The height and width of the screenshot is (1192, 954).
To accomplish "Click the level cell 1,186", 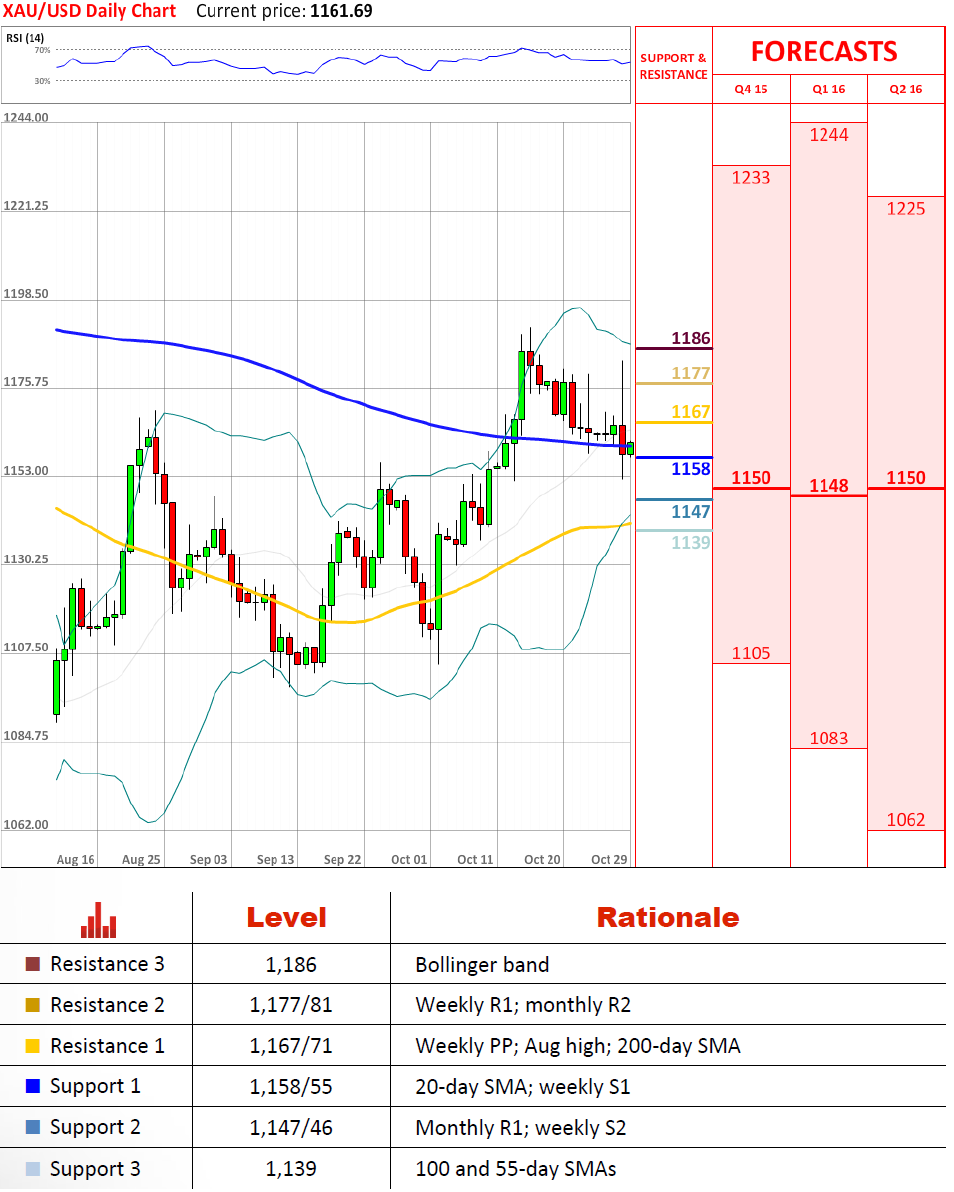I will point(291,965).
